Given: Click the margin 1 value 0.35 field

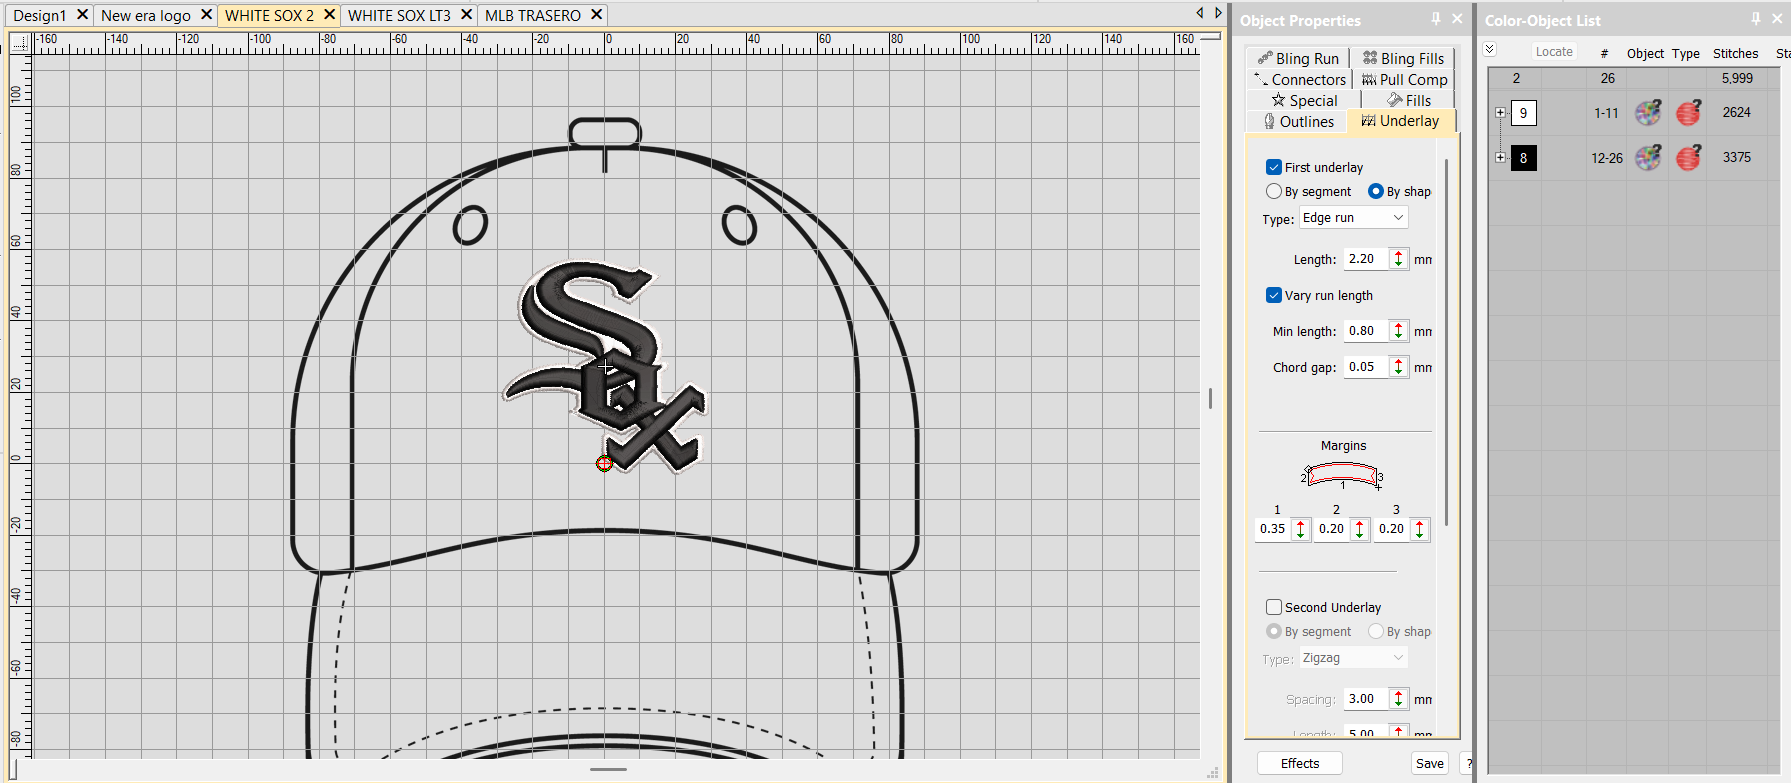Looking at the screenshot, I should tap(1273, 529).
